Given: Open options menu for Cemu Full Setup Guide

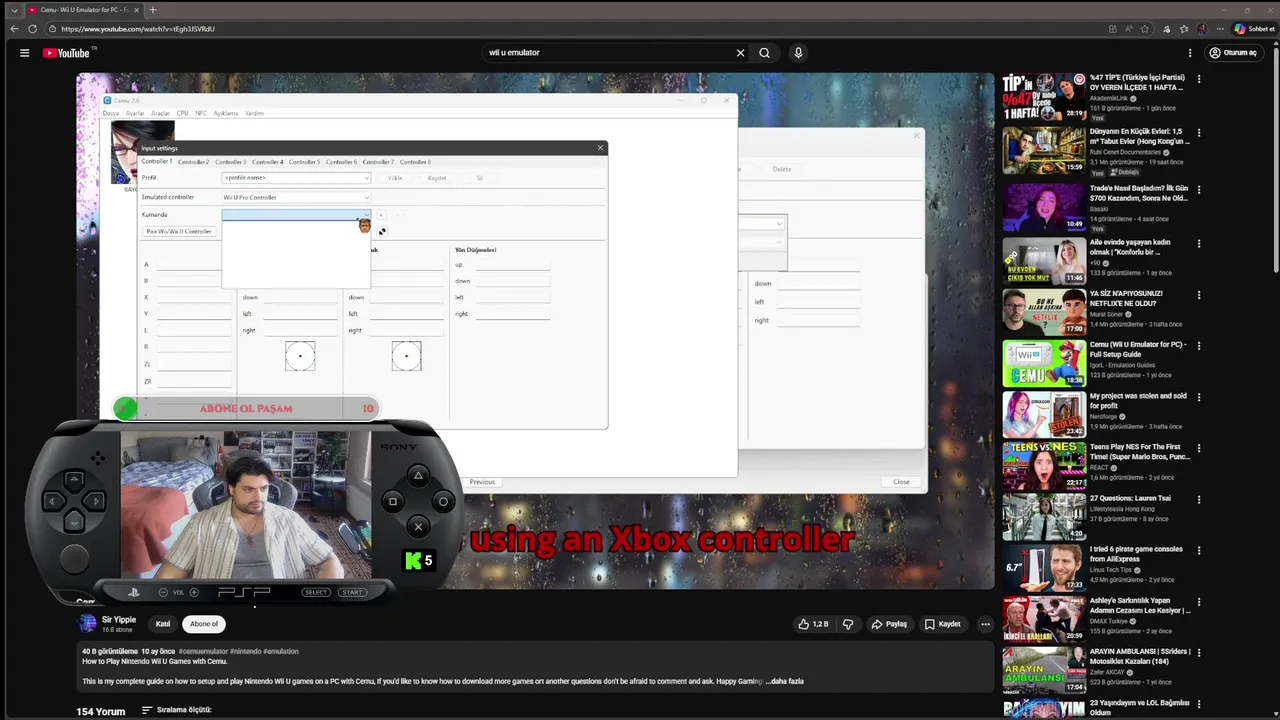Looking at the screenshot, I should coord(1199,345).
